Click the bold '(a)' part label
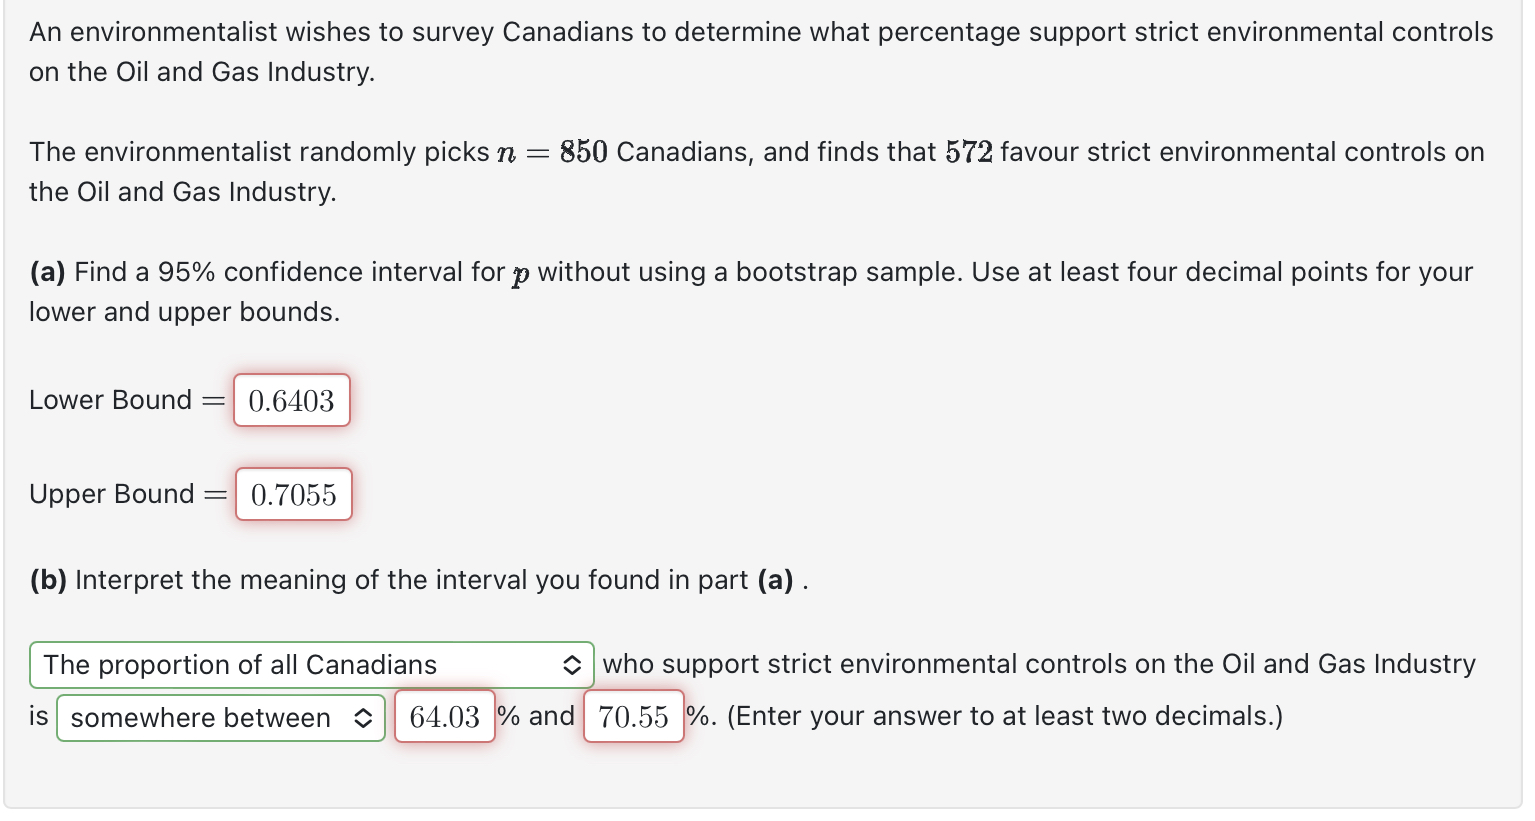Image resolution: width=1535 pixels, height=821 pixels. [x=47, y=272]
